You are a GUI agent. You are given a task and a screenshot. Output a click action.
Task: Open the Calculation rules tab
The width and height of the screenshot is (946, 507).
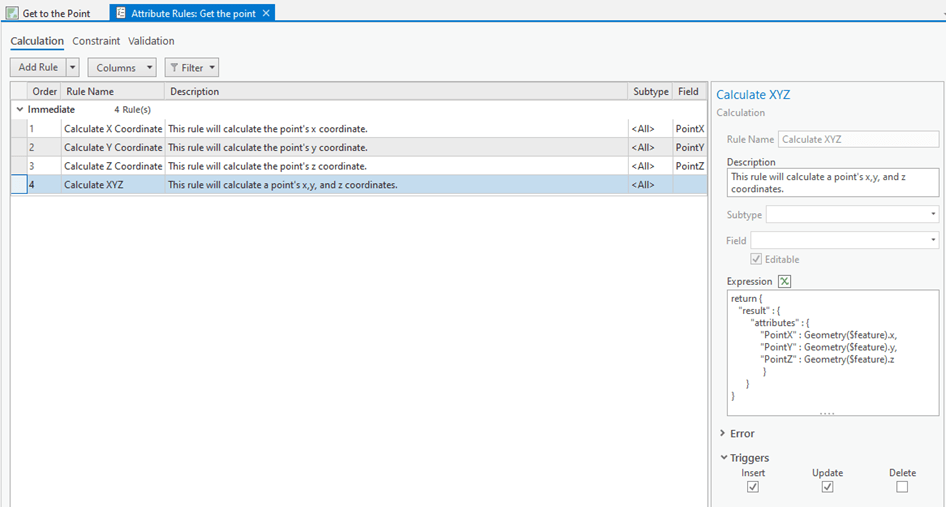point(37,41)
